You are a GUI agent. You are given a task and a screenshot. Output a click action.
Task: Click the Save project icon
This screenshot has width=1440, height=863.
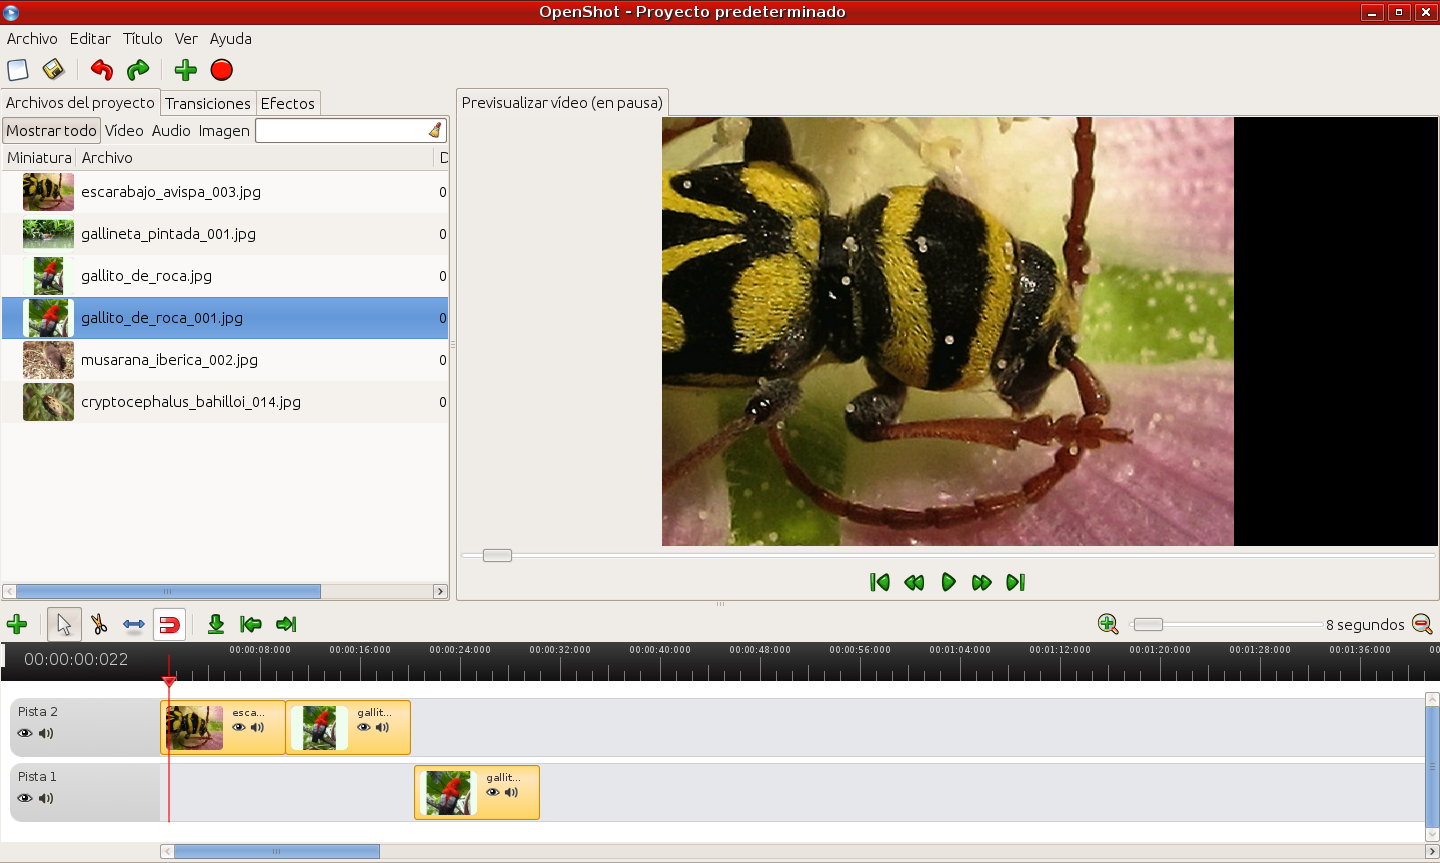pyautogui.click(x=53, y=70)
